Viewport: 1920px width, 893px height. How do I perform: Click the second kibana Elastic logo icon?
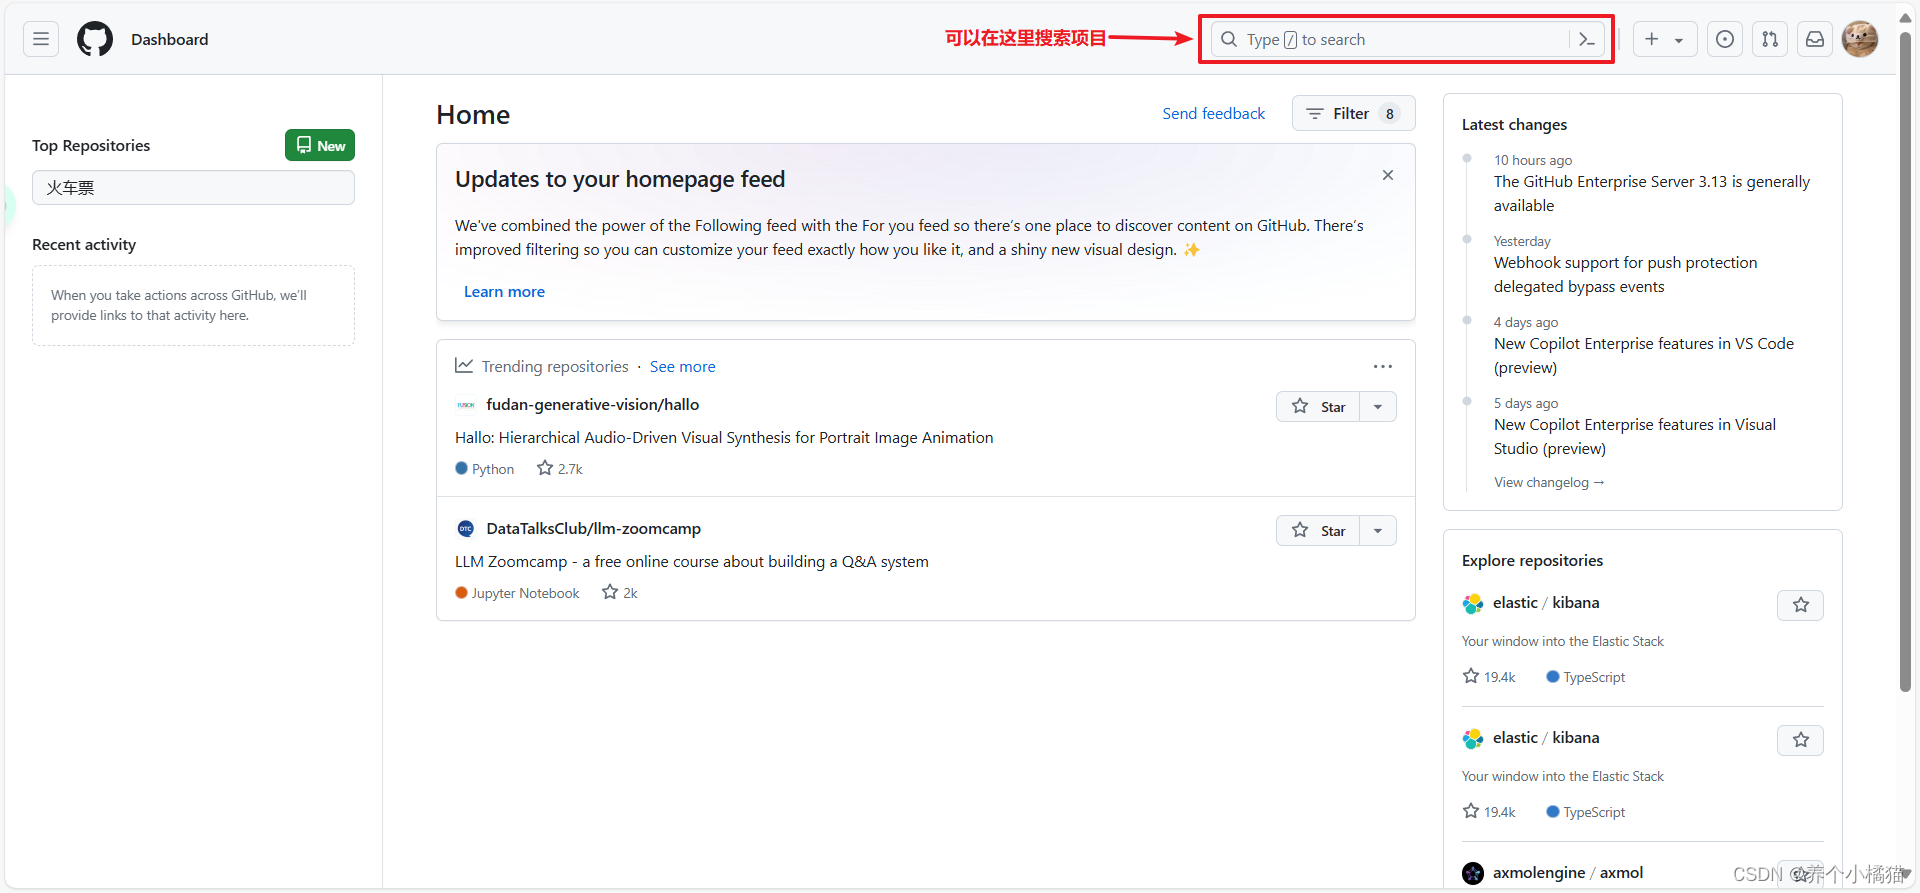1473,738
